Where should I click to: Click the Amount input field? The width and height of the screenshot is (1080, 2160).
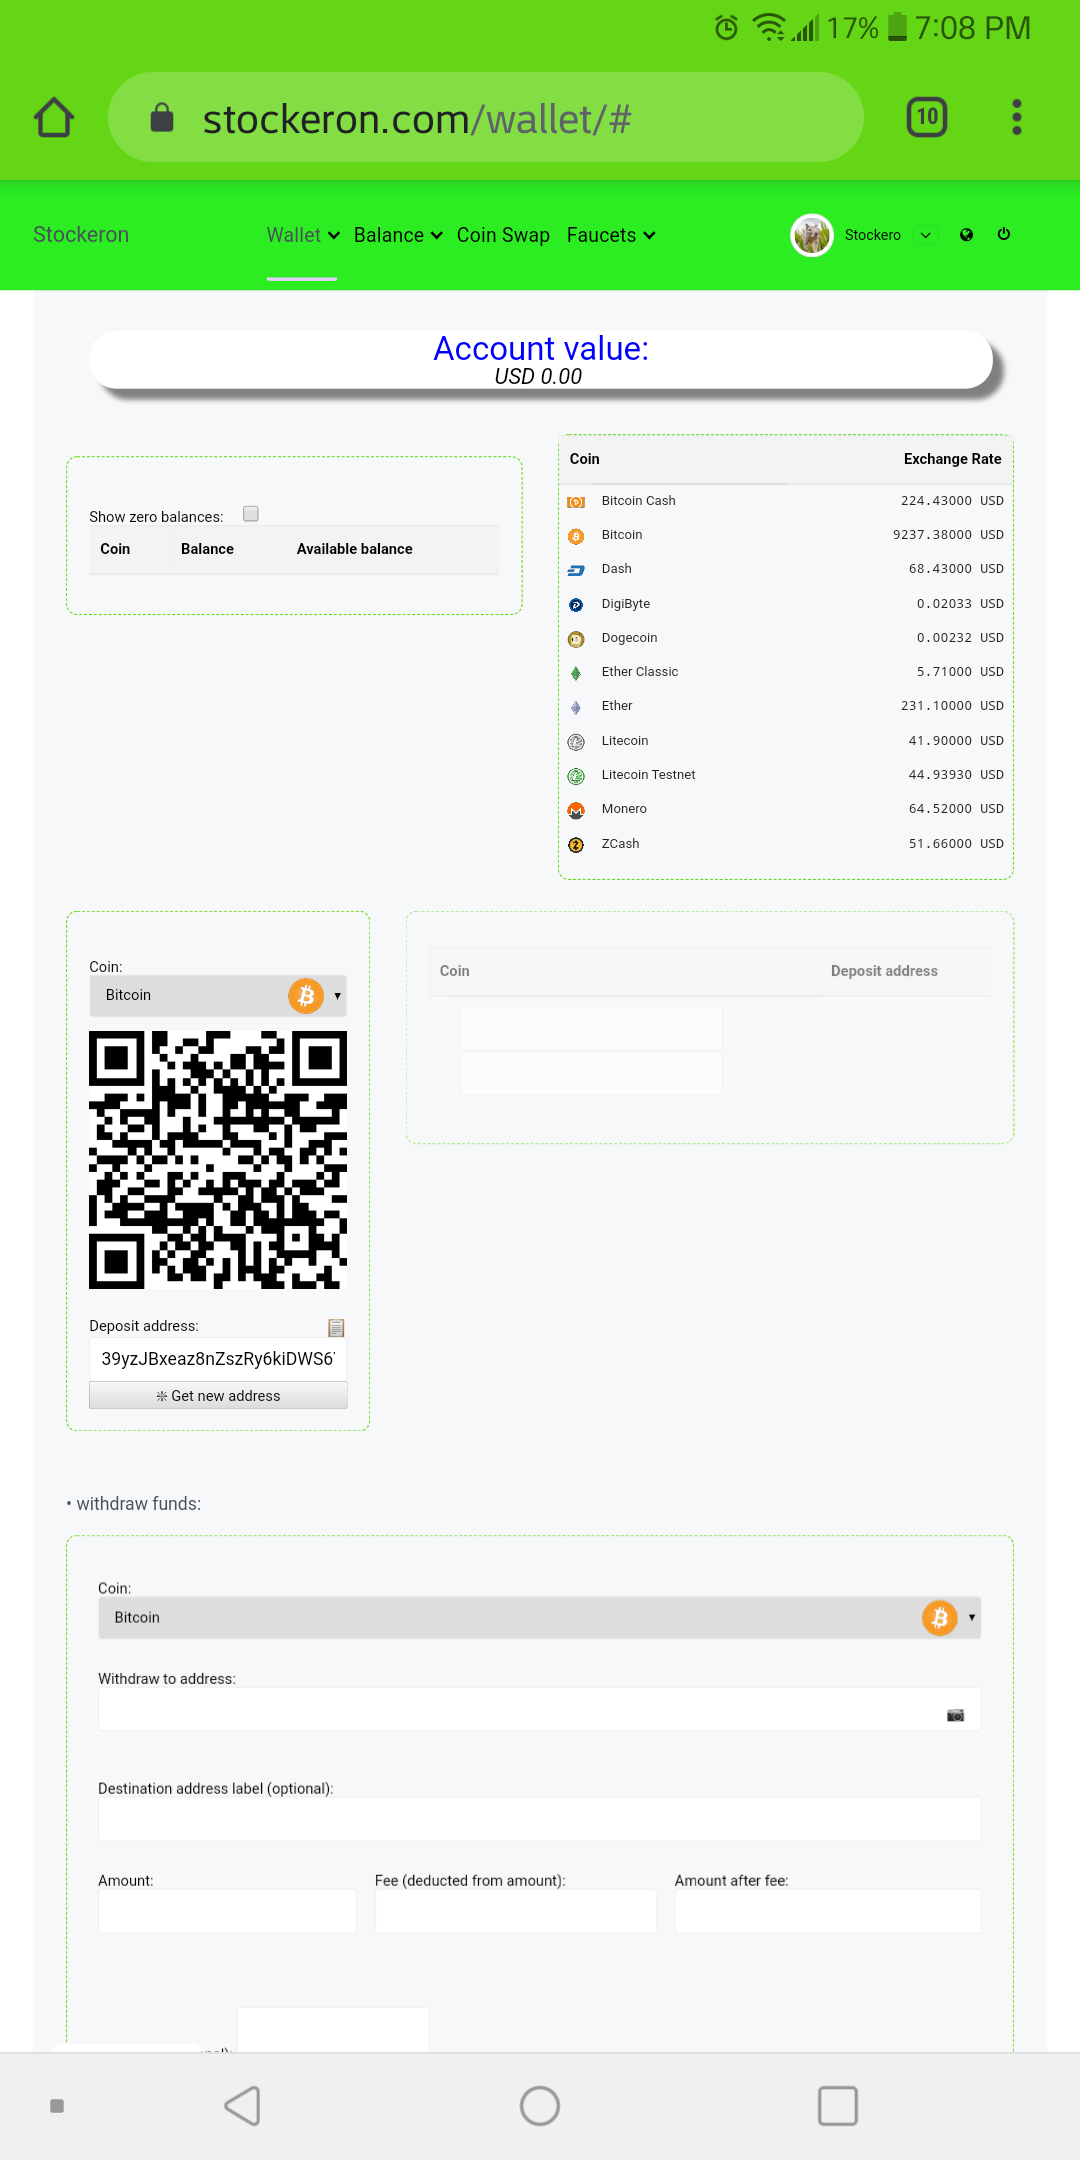click(x=227, y=1911)
